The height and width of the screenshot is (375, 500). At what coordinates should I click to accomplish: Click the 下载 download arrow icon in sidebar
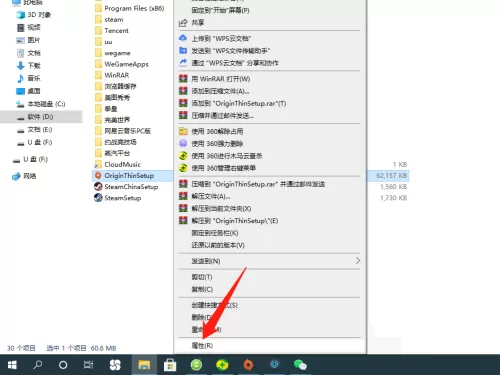click(x=21, y=66)
